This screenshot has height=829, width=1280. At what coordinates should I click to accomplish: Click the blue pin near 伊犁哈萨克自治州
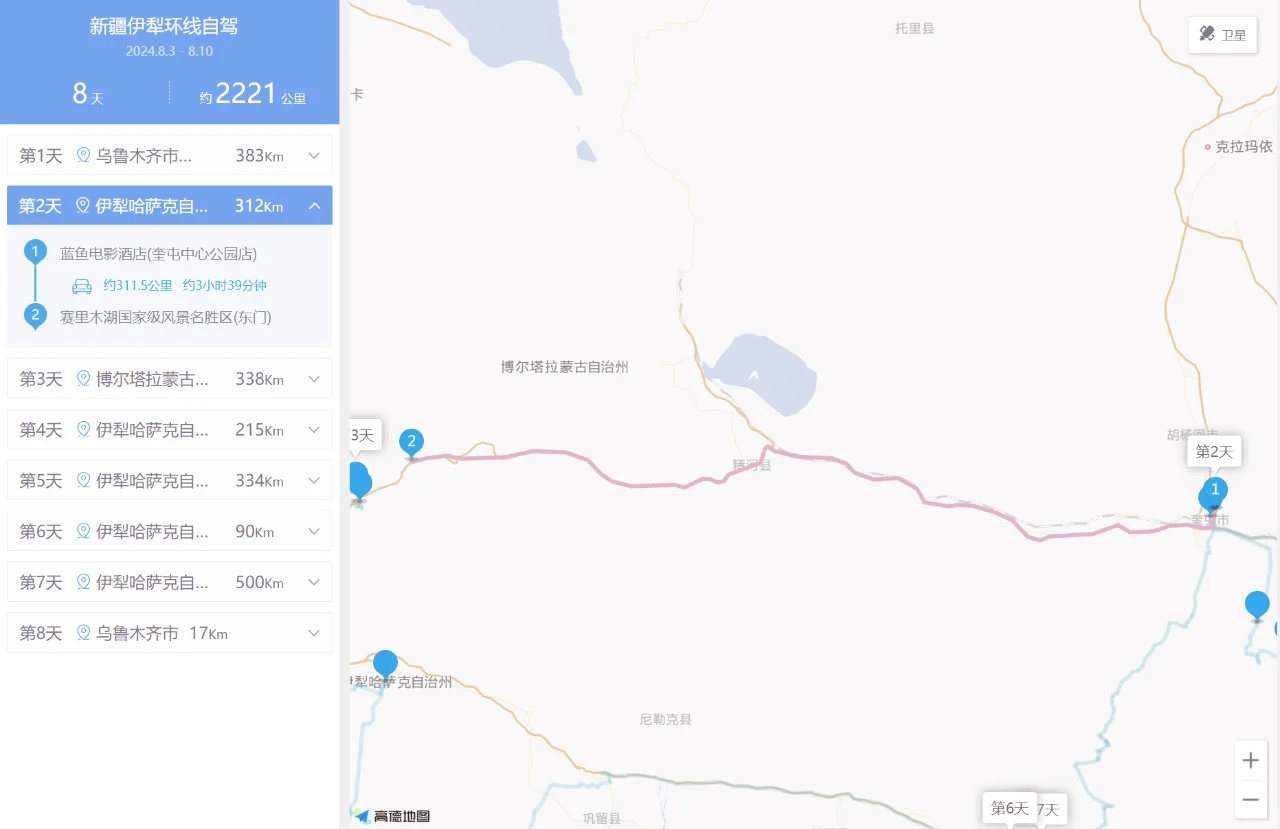[x=385, y=662]
